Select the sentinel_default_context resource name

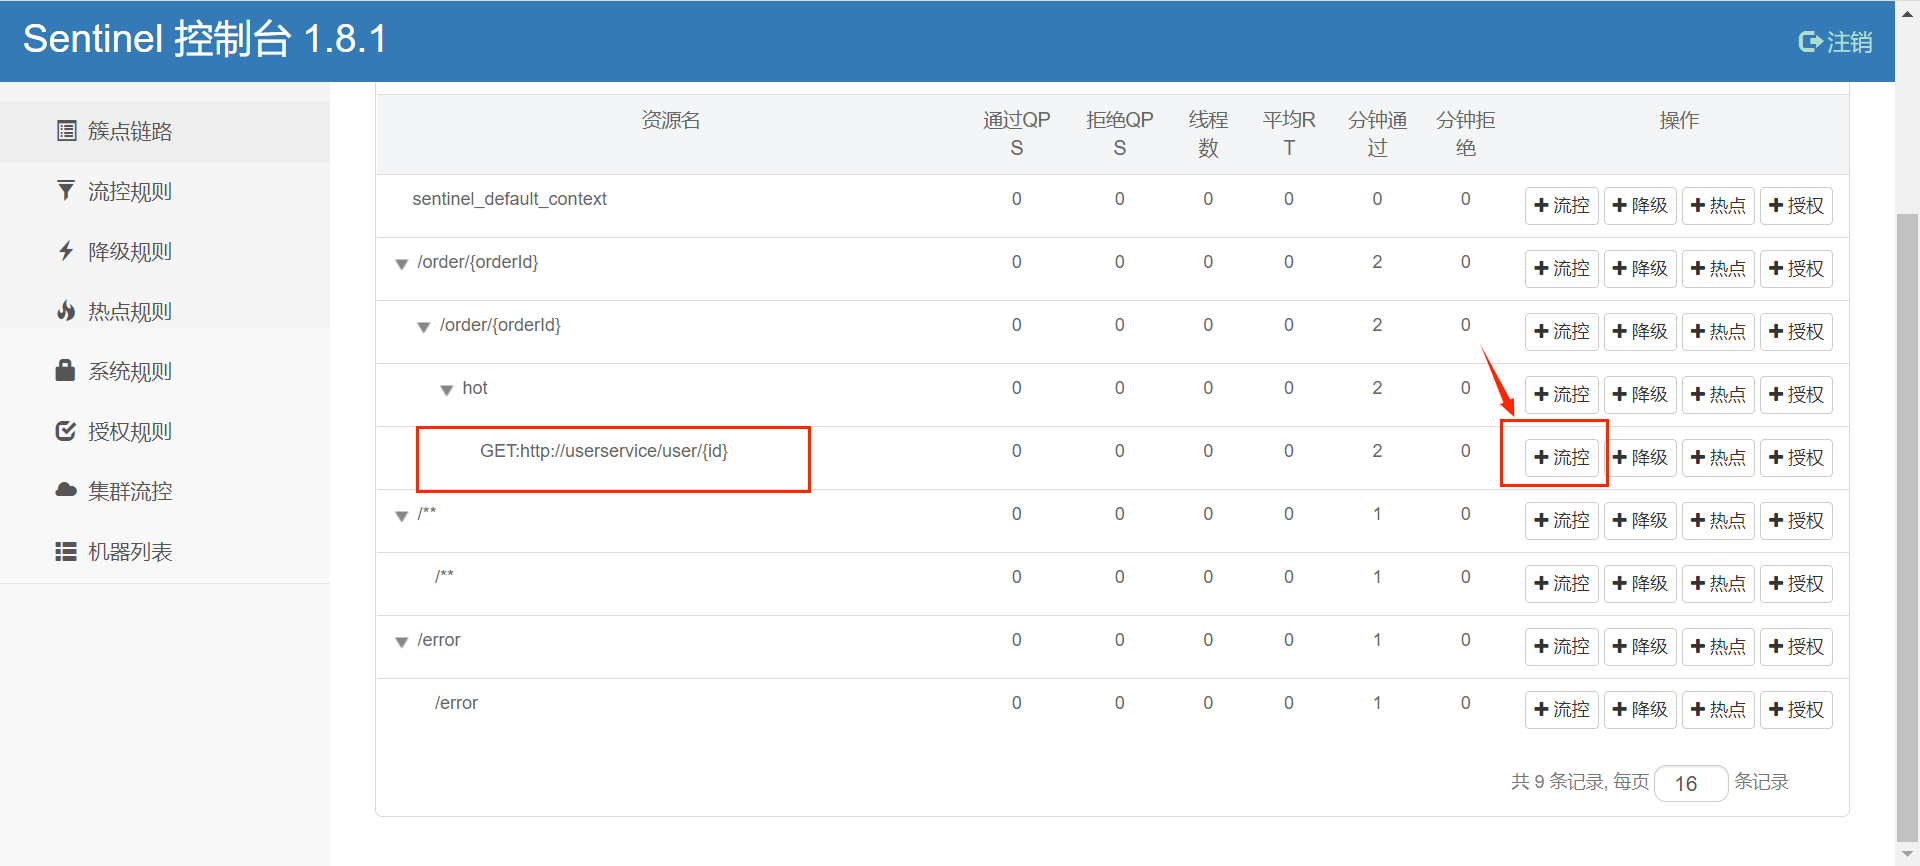point(509,199)
